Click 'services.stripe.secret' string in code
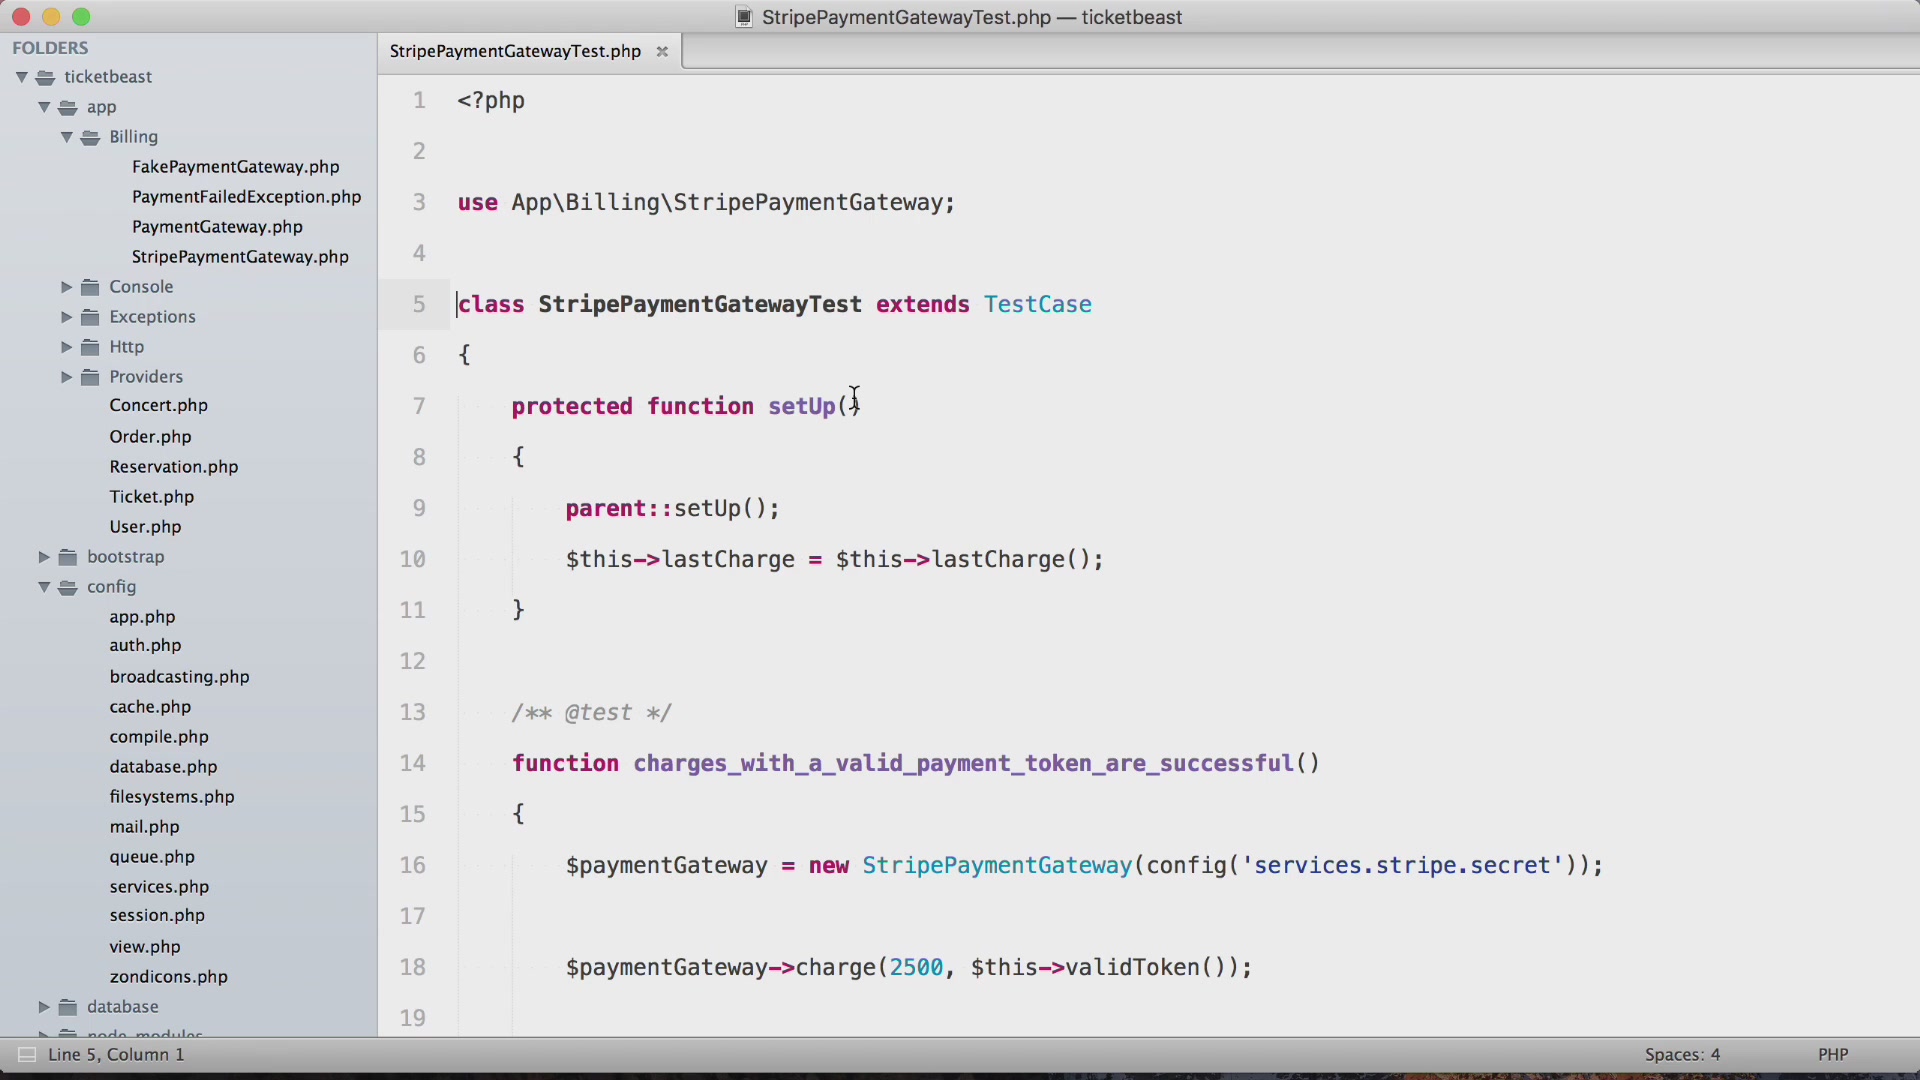Screen dimensions: 1920x1080 coord(1402,865)
